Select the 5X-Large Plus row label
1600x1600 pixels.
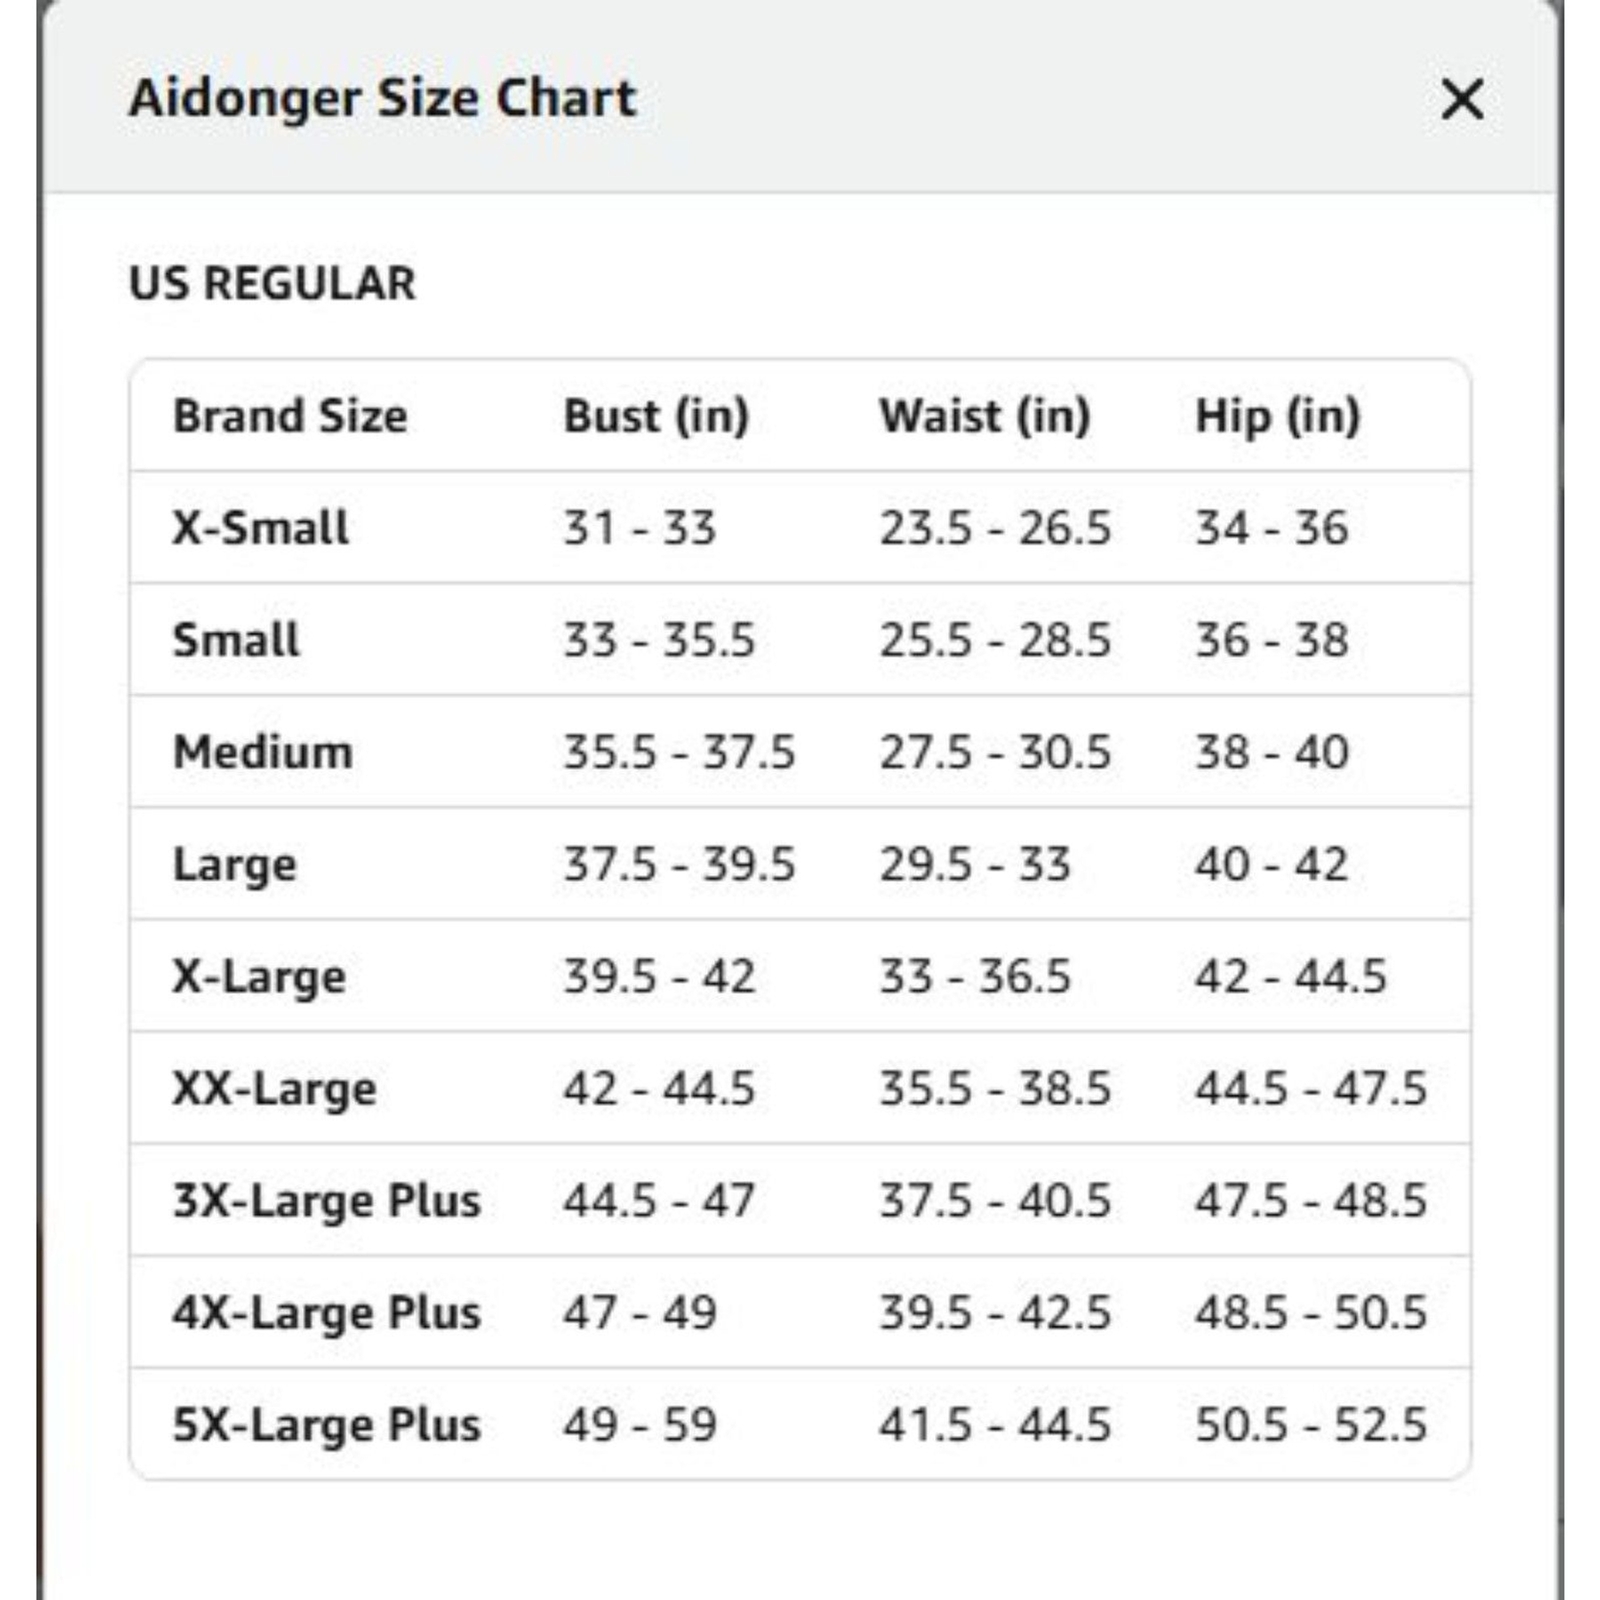pyautogui.click(x=327, y=1425)
